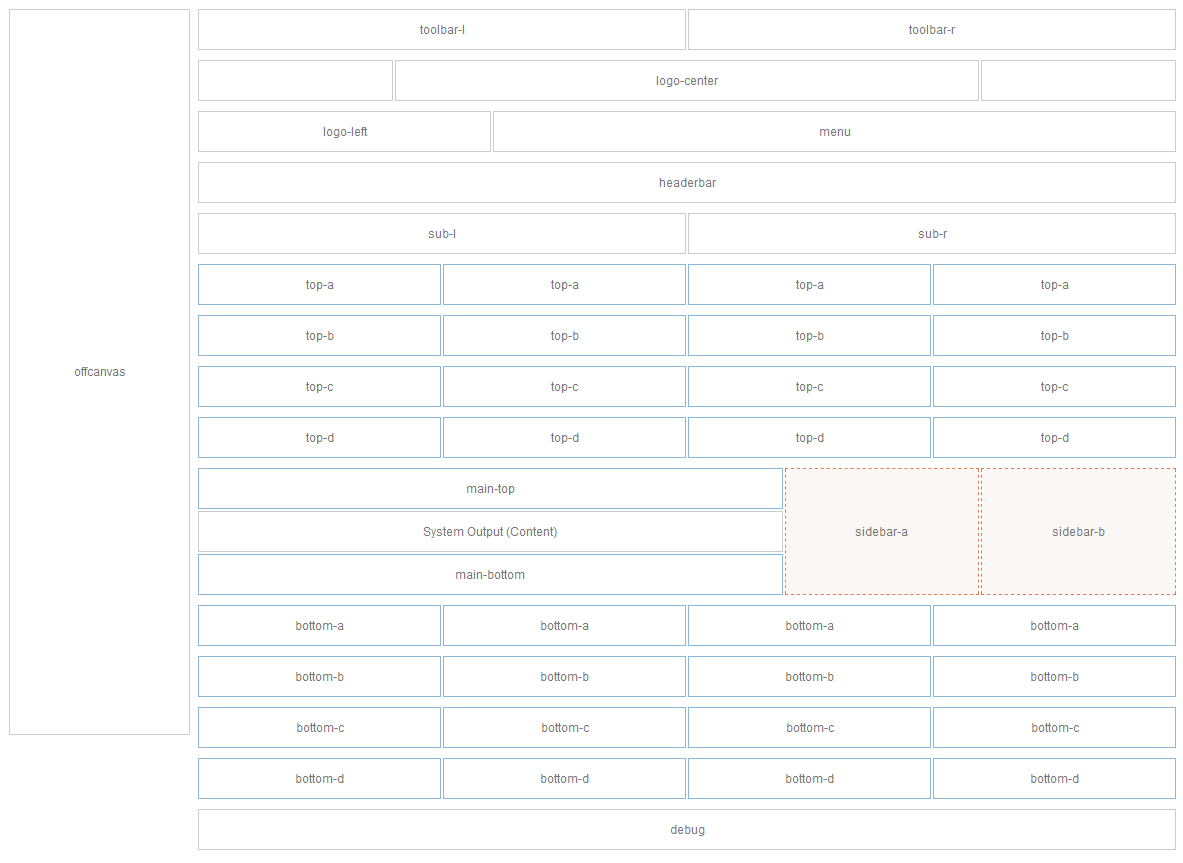Click the offcanvas panel
Image resolution: width=1183 pixels, height=863 pixels.
point(99,371)
